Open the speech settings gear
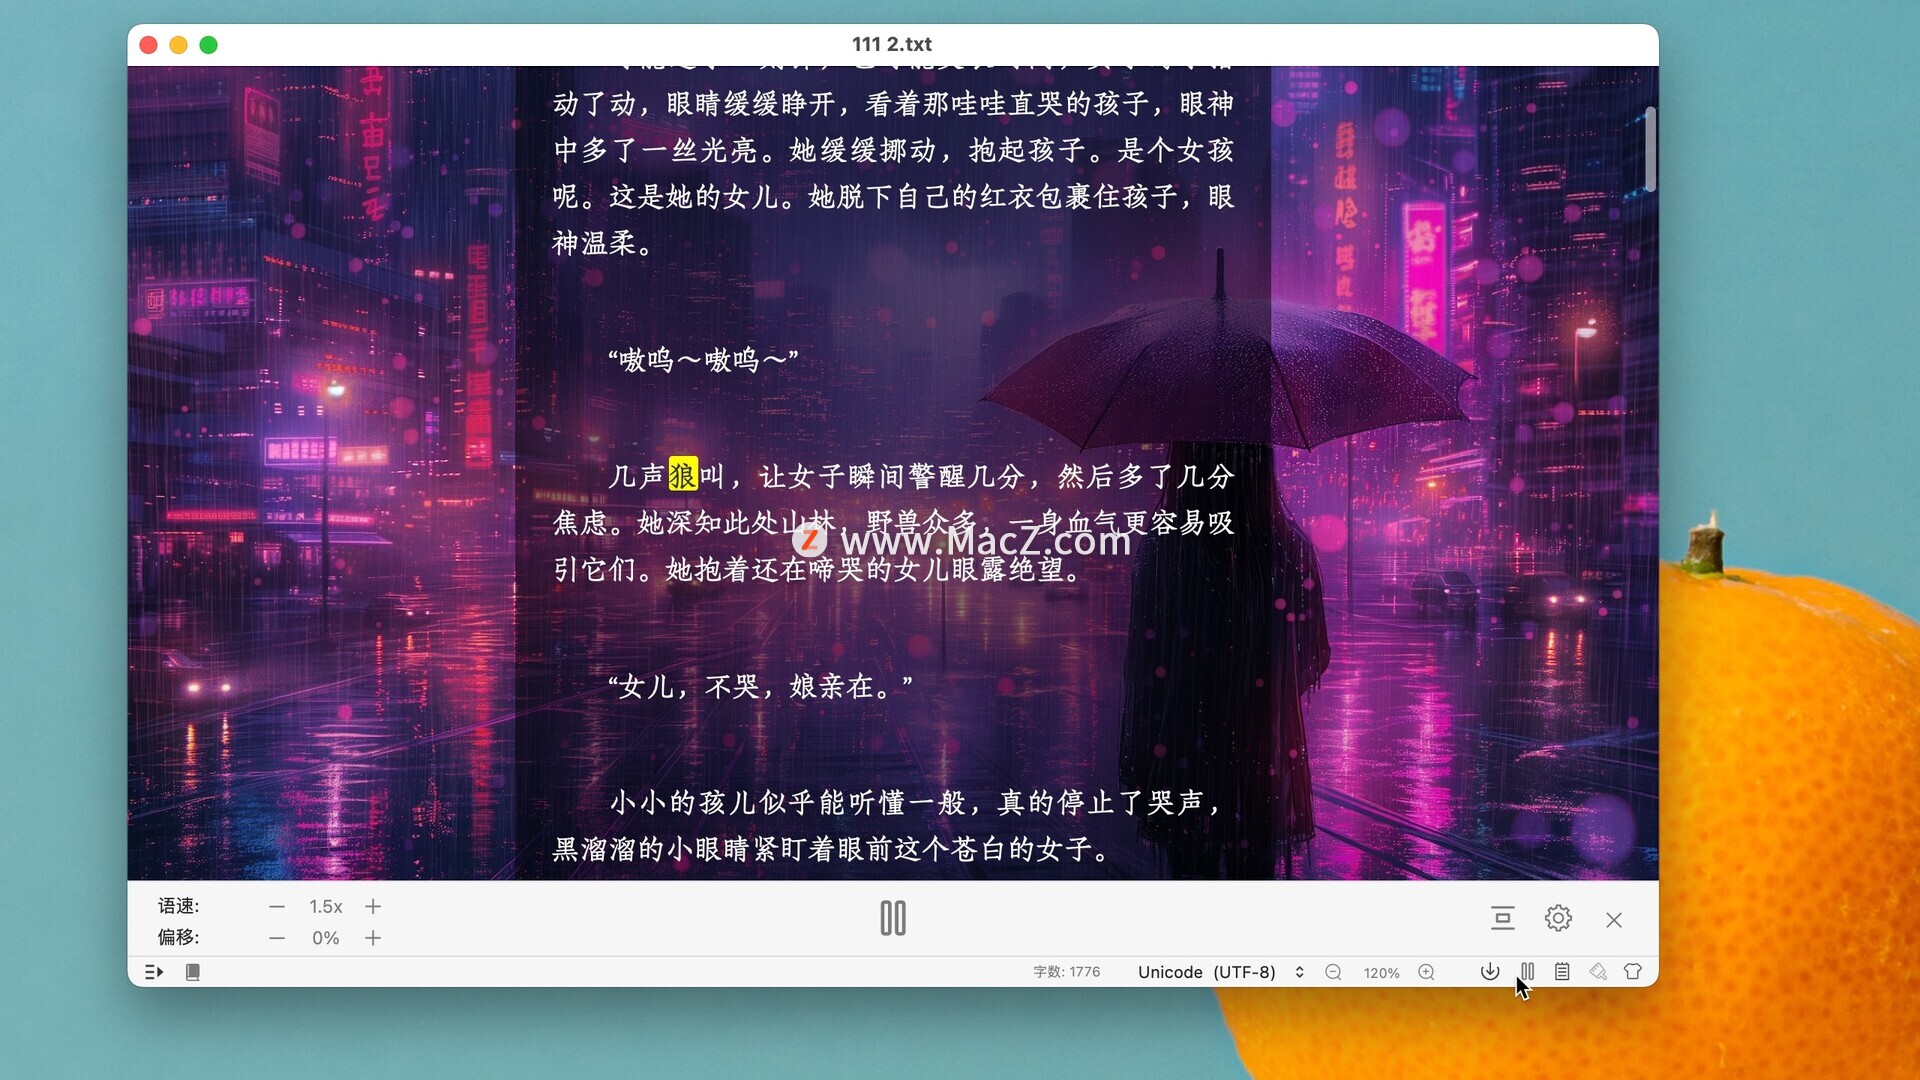Screen dimensions: 1920x1080 click(x=1558, y=918)
